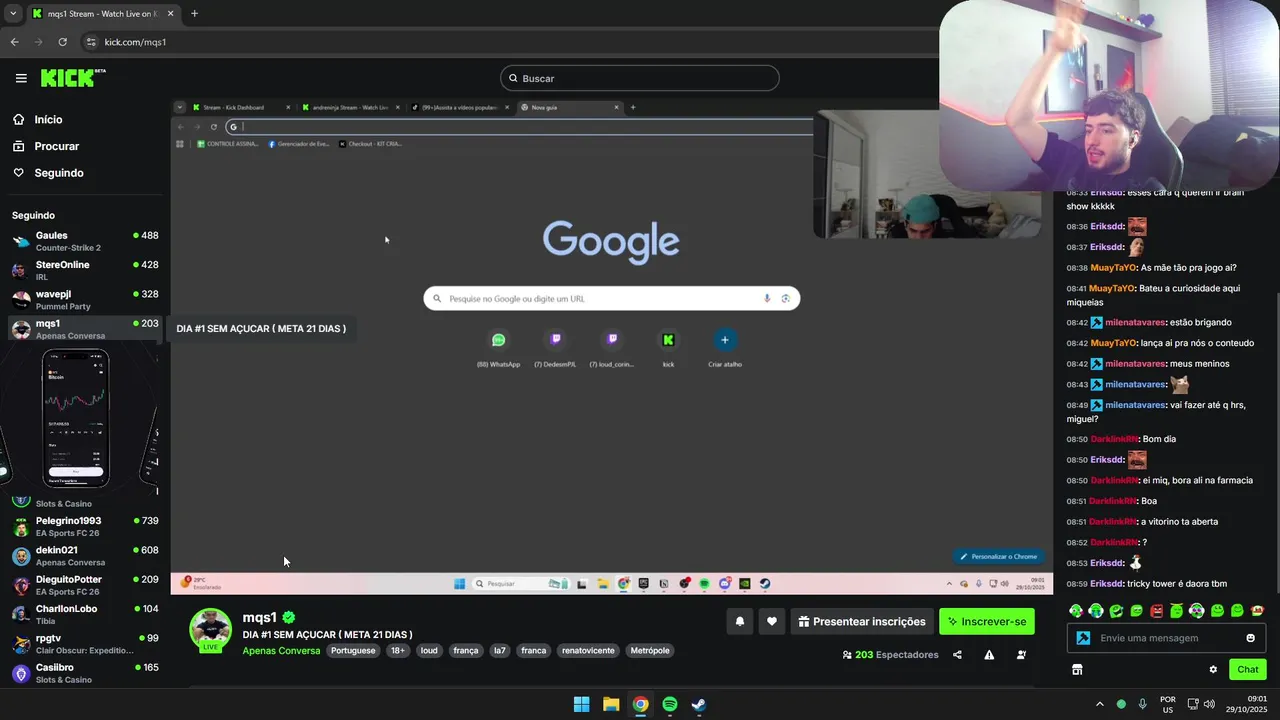1280x720 pixels.
Task: Open Apenas Conversa category link
Action: [281, 651]
